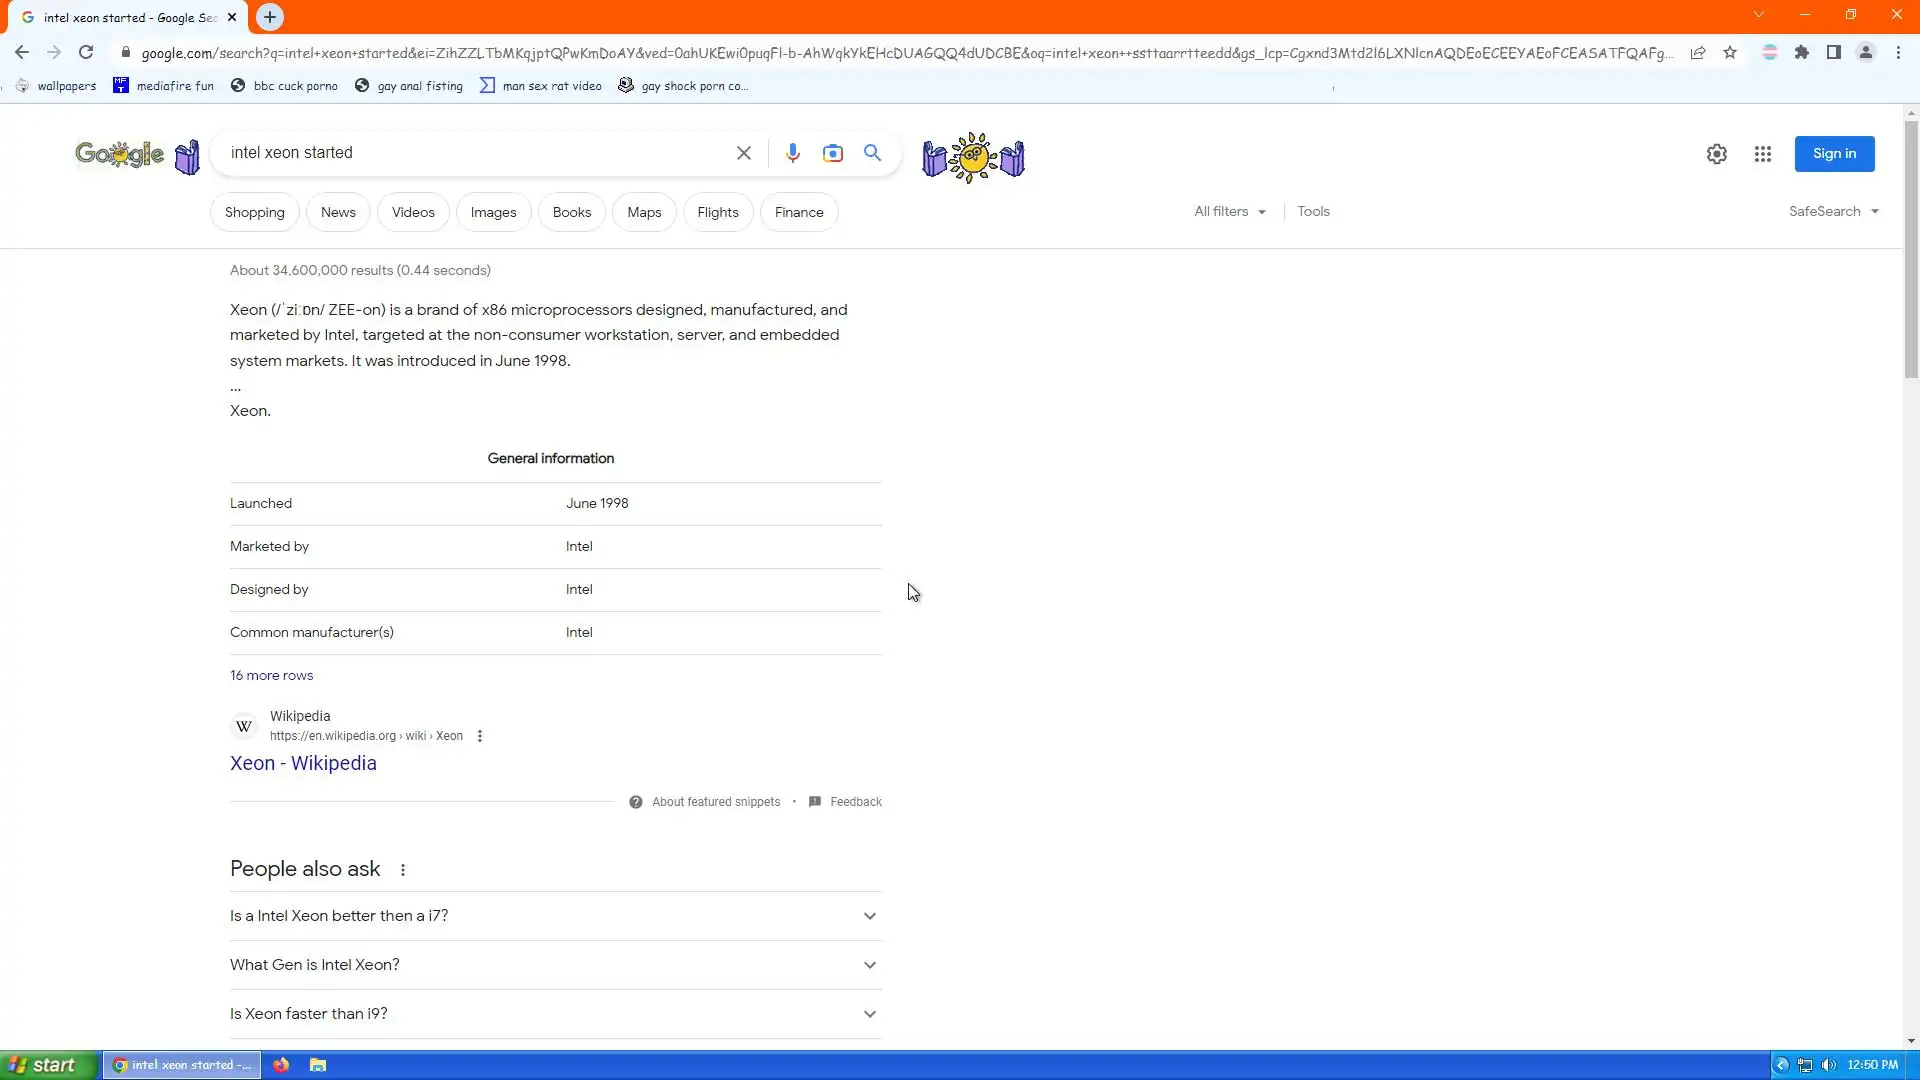The image size is (1920, 1080).
Task: Show 16 more rows link
Action: (x=271, y=676)
